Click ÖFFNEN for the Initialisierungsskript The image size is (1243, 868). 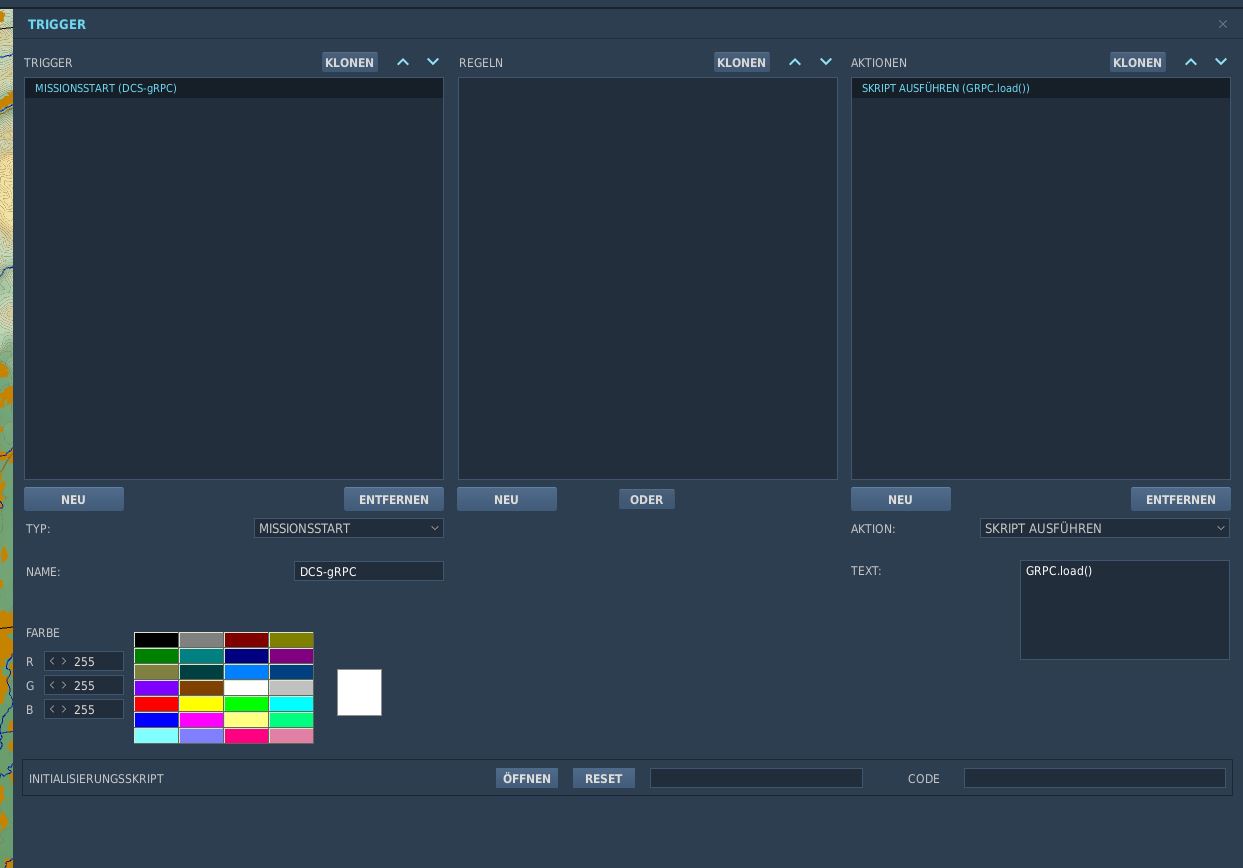pos(527,778)
